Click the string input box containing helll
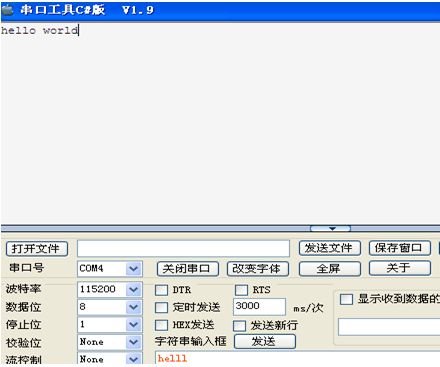Screen dimensions: 440x367 pos(297,359)
